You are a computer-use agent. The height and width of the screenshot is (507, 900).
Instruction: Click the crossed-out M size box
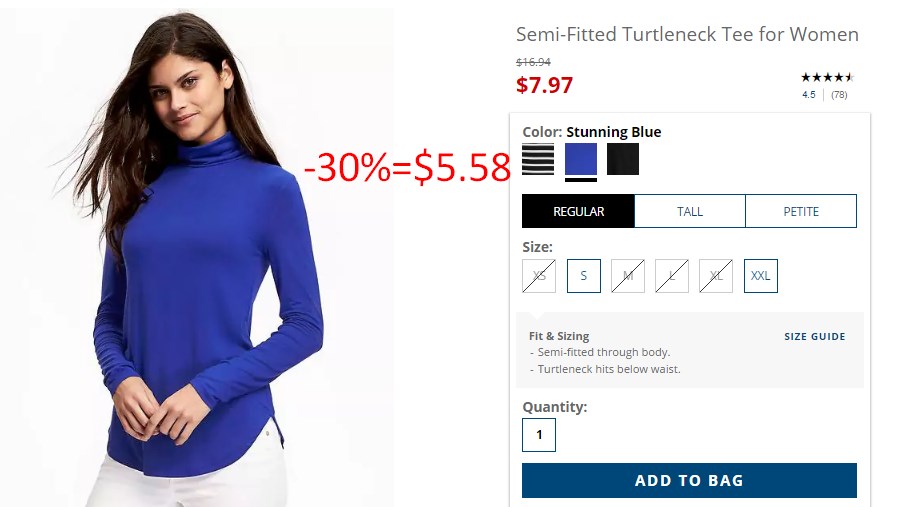(x=628, y=276)
